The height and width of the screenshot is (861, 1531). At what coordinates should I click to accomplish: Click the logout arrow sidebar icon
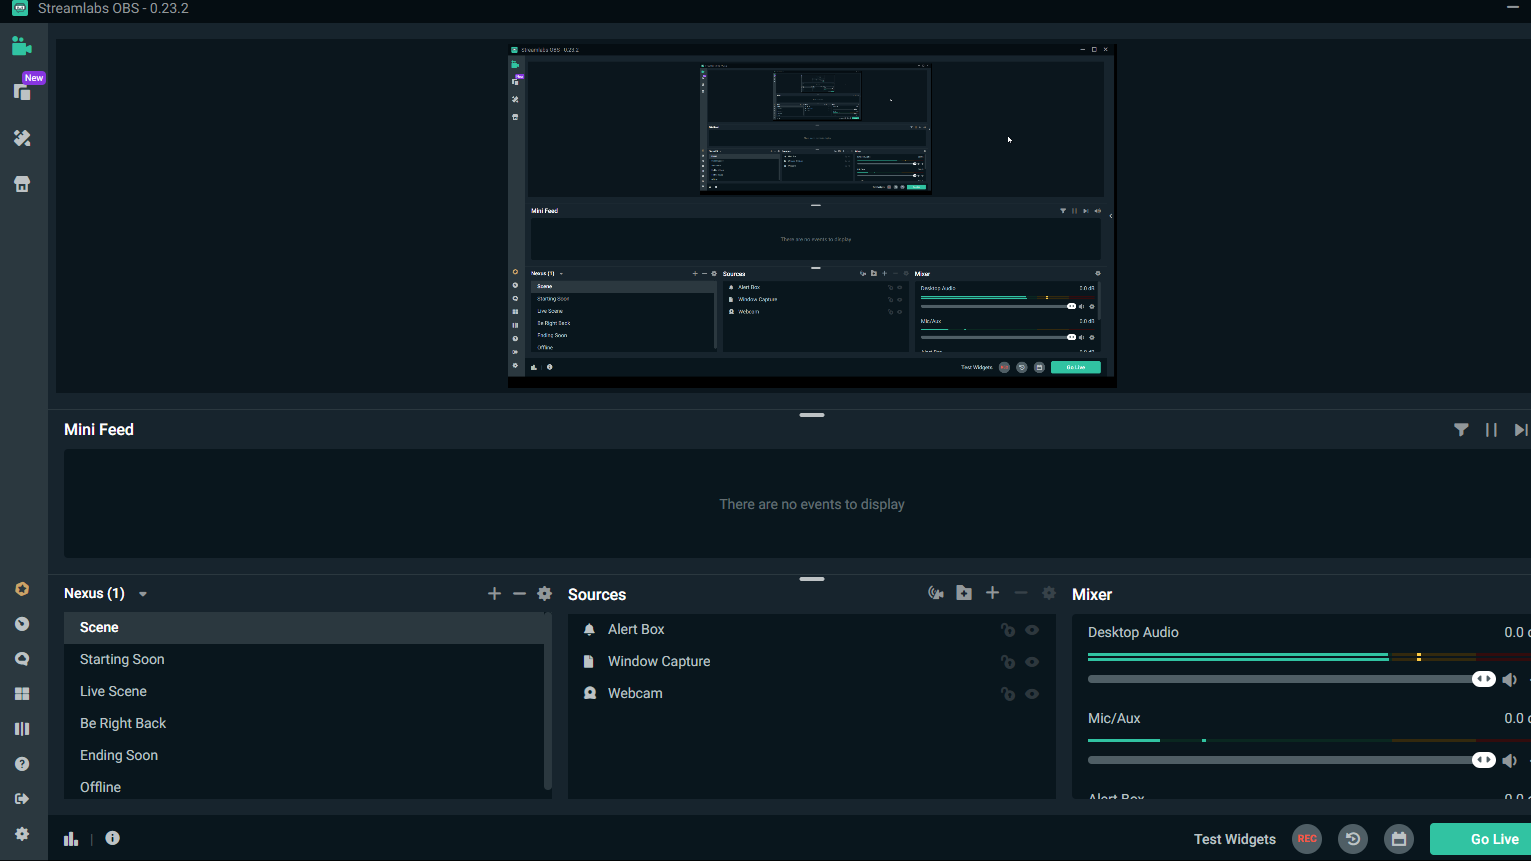point(22,799)
